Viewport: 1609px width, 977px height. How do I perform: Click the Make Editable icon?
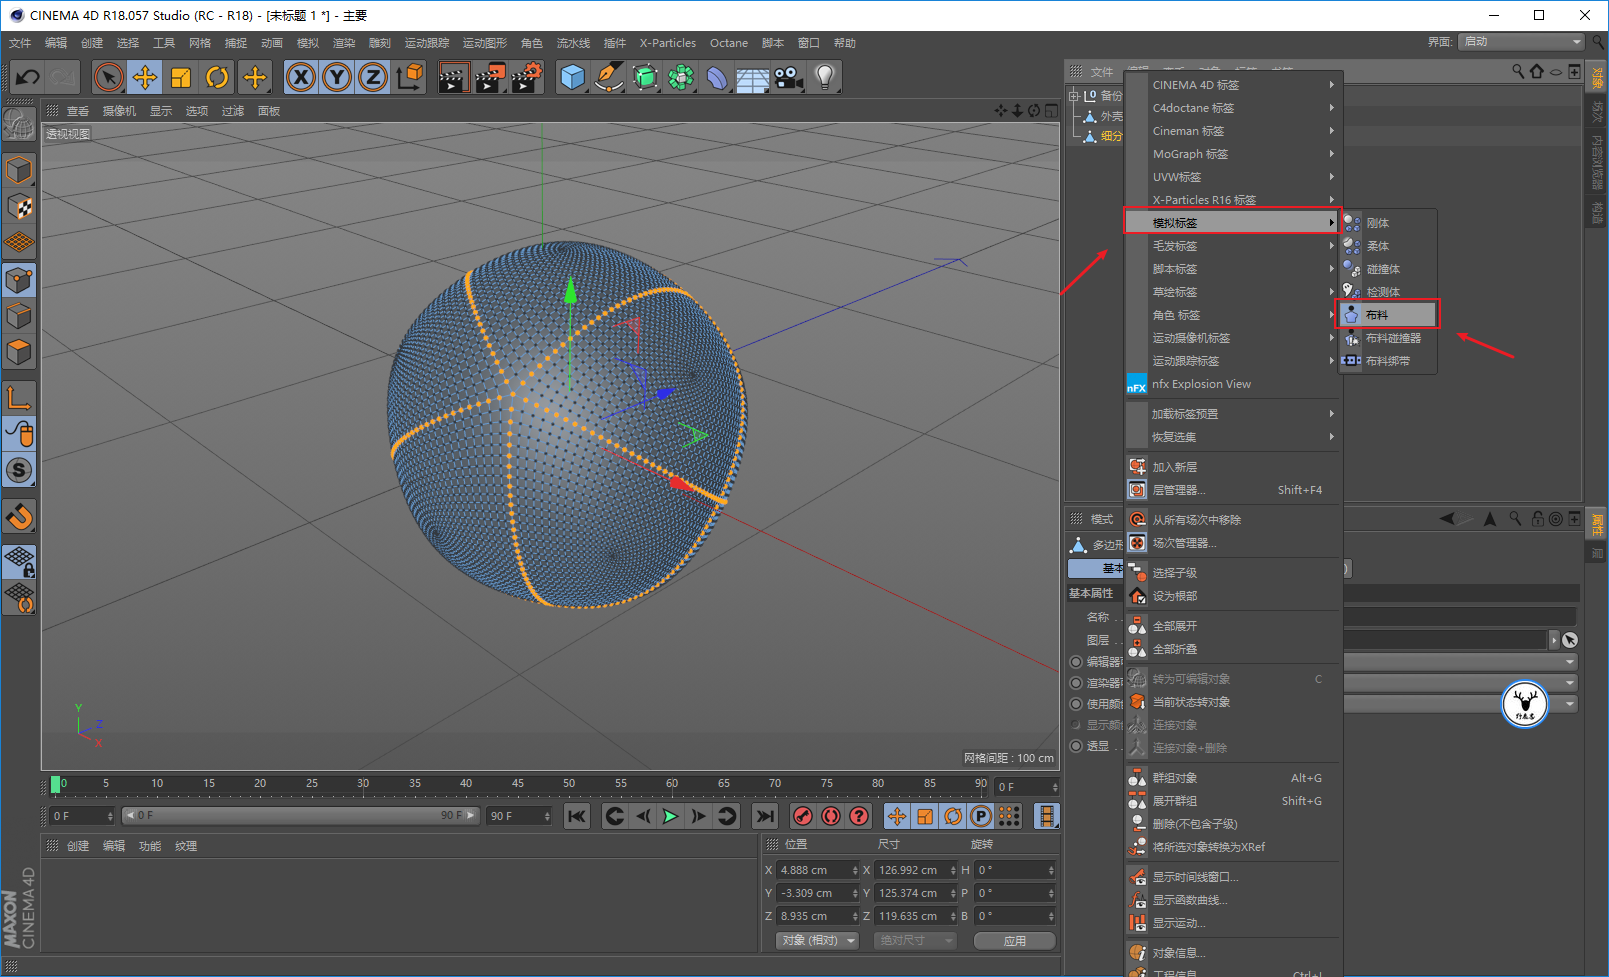coord(19,124)
